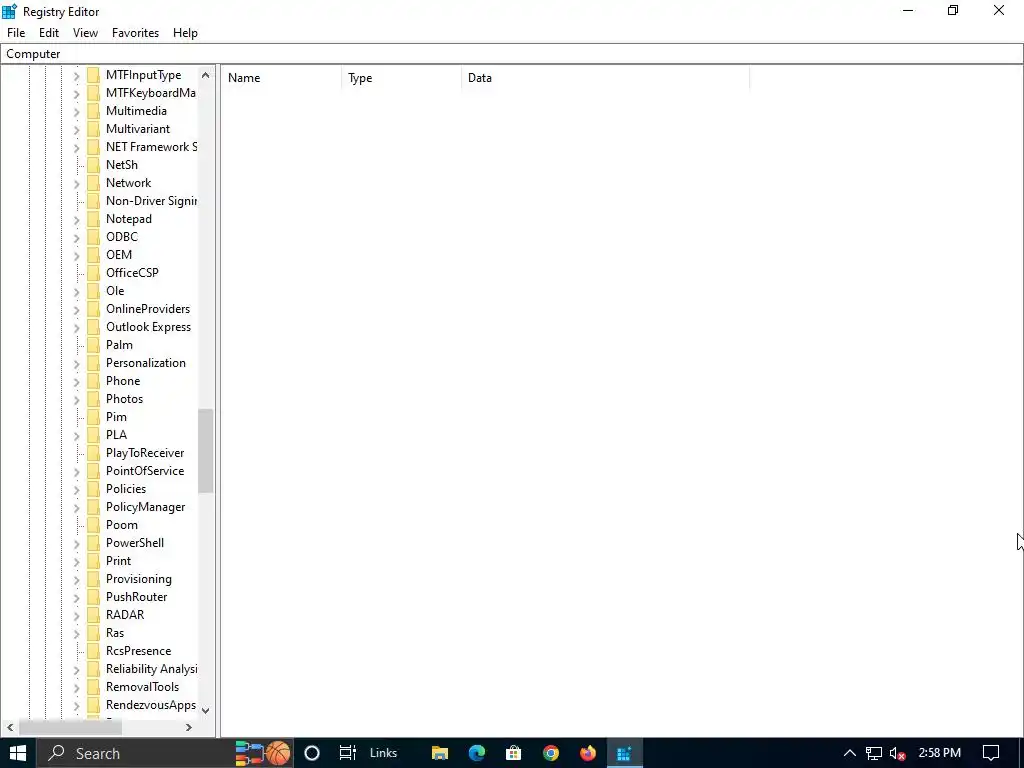Open the Favorites menu

(135, 33)
